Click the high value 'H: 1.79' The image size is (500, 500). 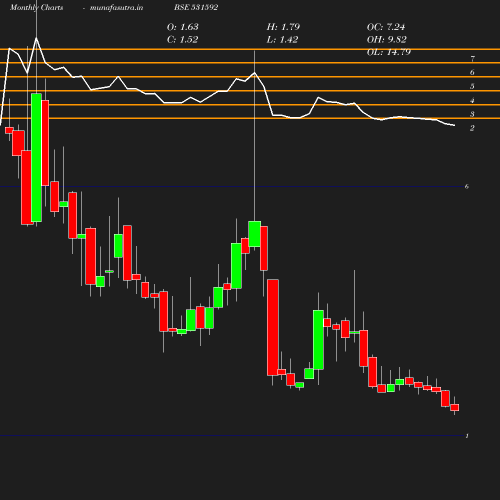point(283,27)
